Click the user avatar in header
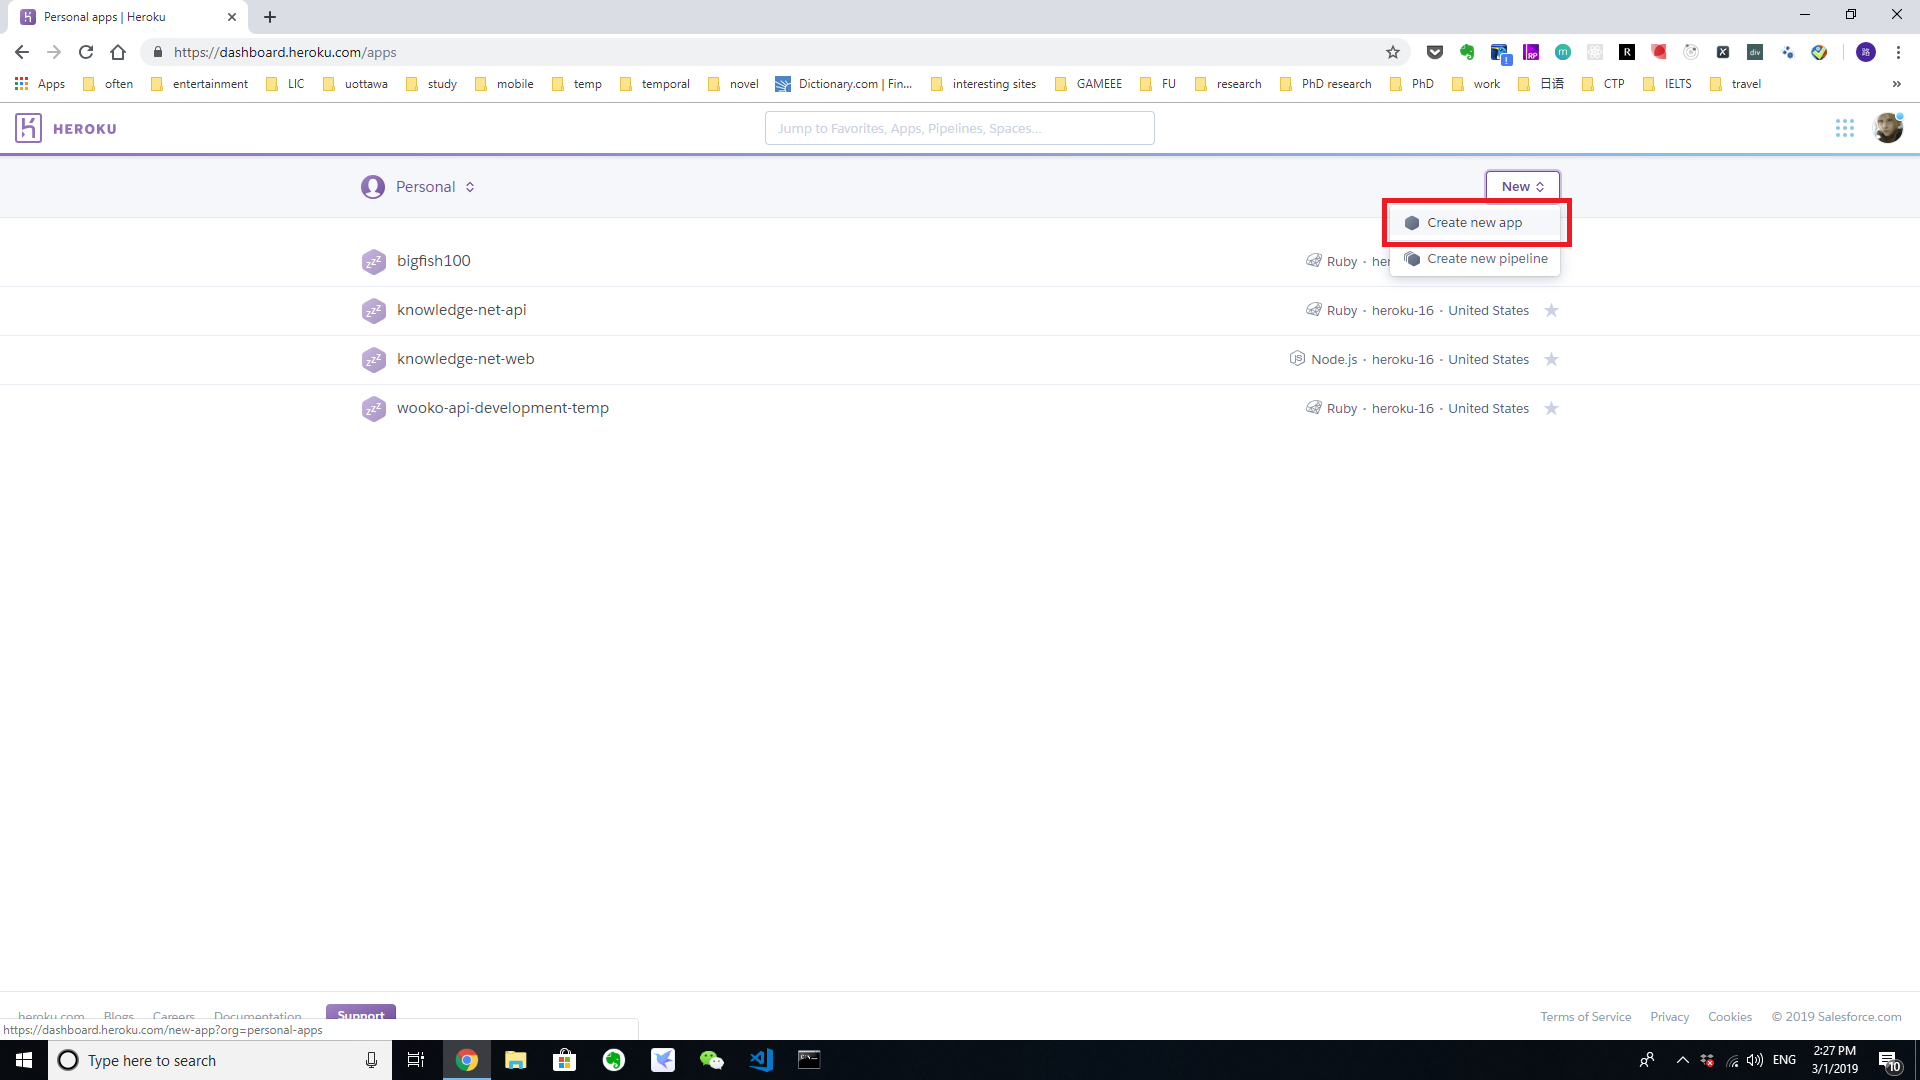The height and width of the screenshot is (1080, 1920). click(1887, 128)
